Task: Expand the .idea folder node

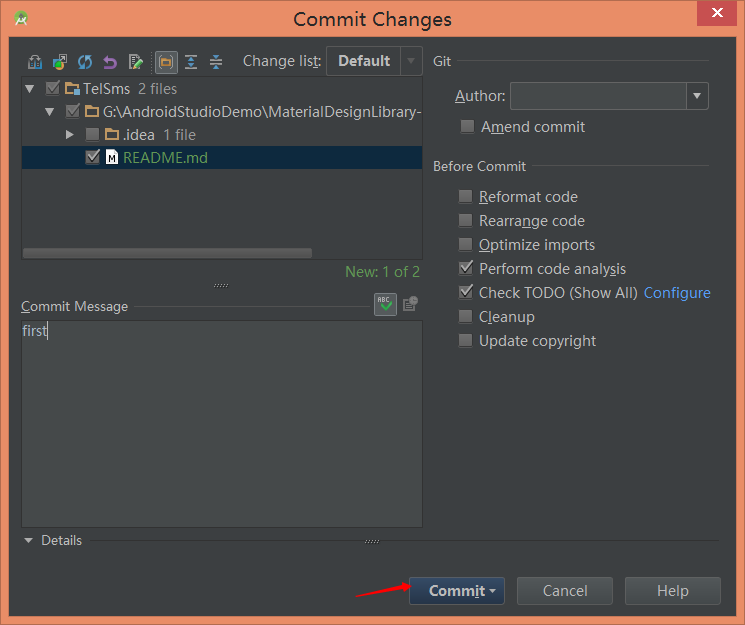Action: click(x=69, y=135)
